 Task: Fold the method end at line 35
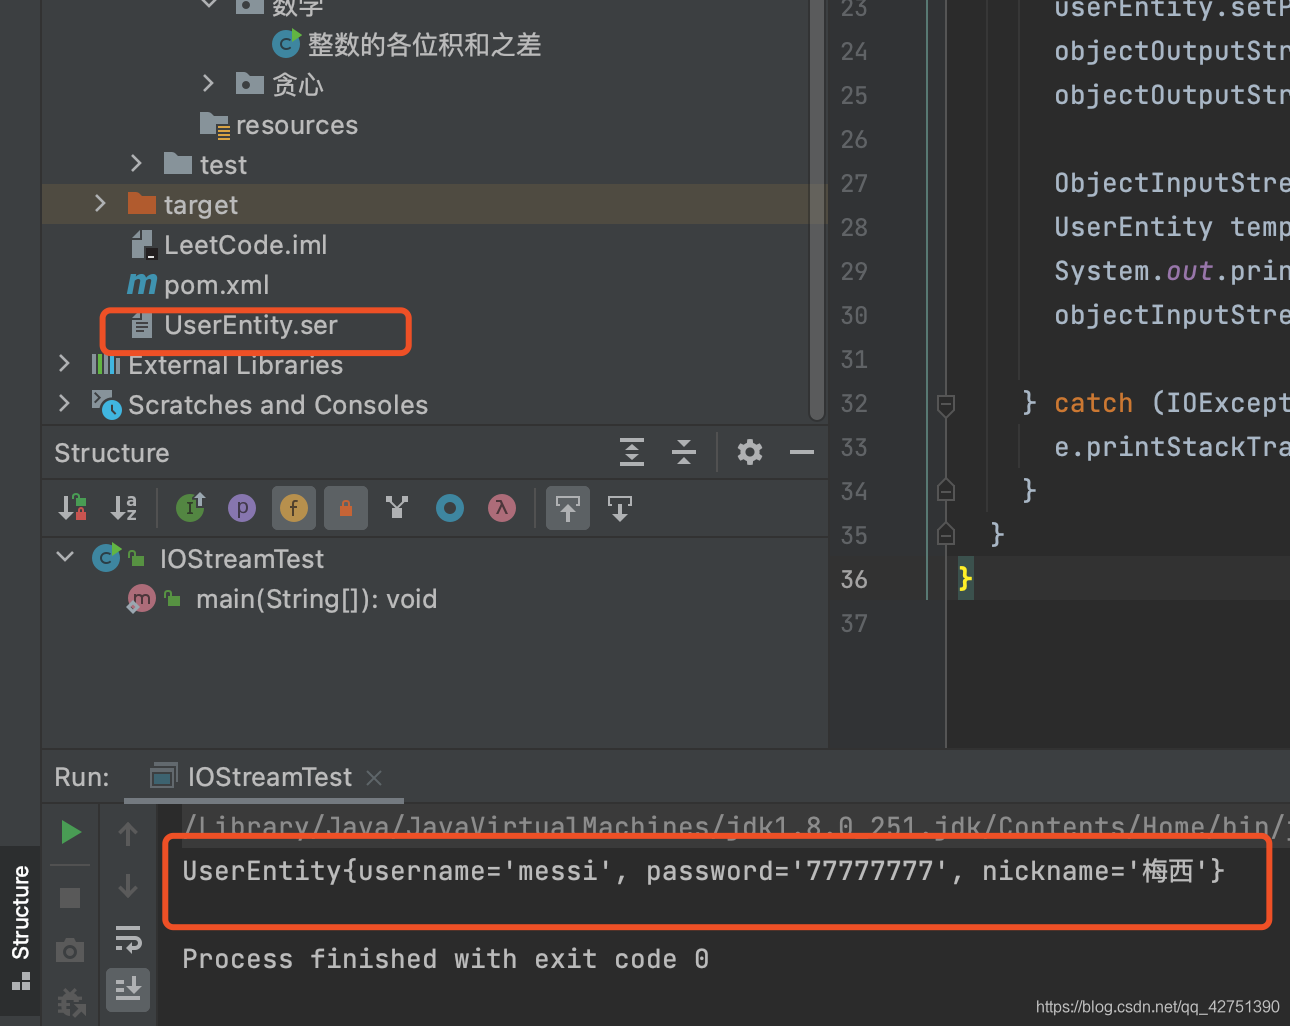tap(946, 534)
